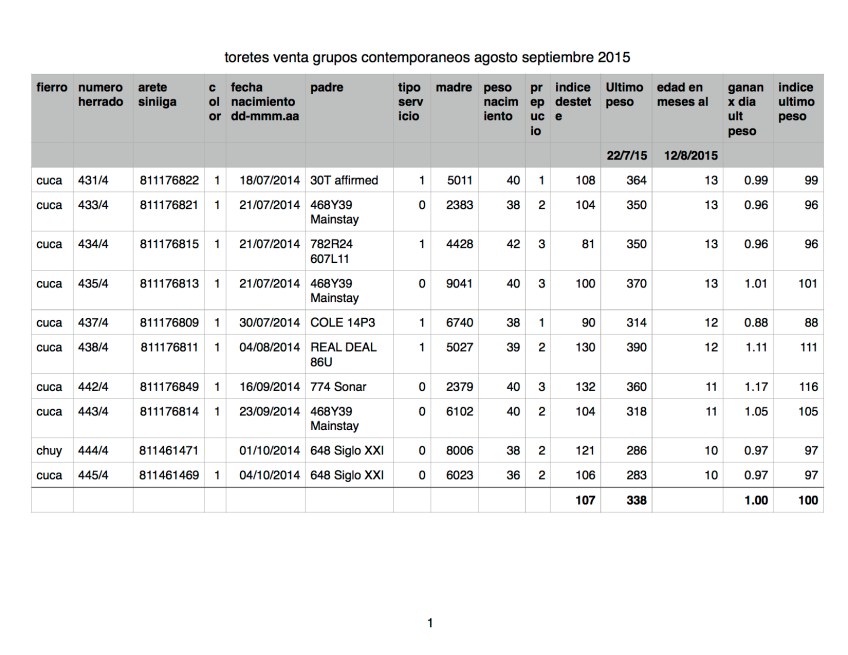The width and height of the screenshot is (848, 655).
Task: Select the 'fierro' column header
Action: [51, 88]
